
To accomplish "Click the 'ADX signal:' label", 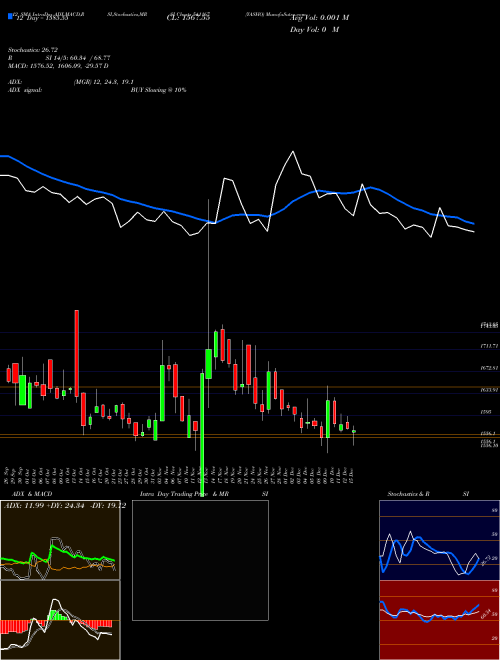I will point(25,90).
